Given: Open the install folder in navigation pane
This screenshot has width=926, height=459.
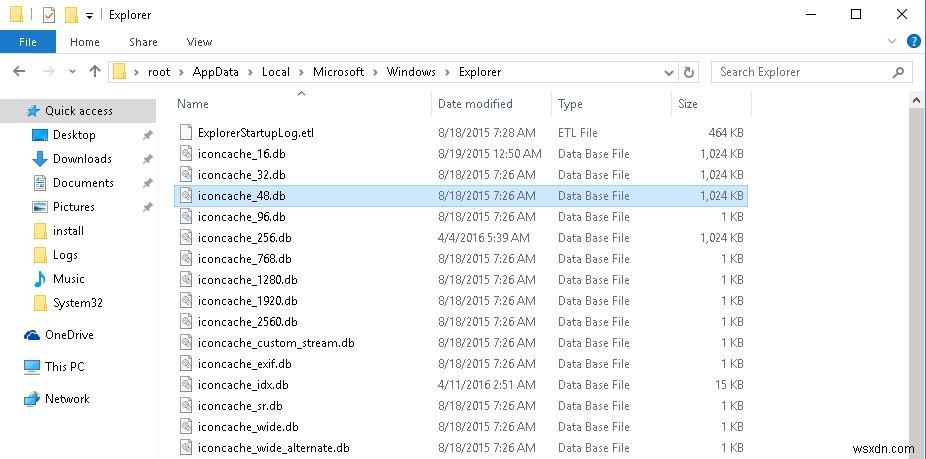Looking at the screenshot, I should [68, 231].
